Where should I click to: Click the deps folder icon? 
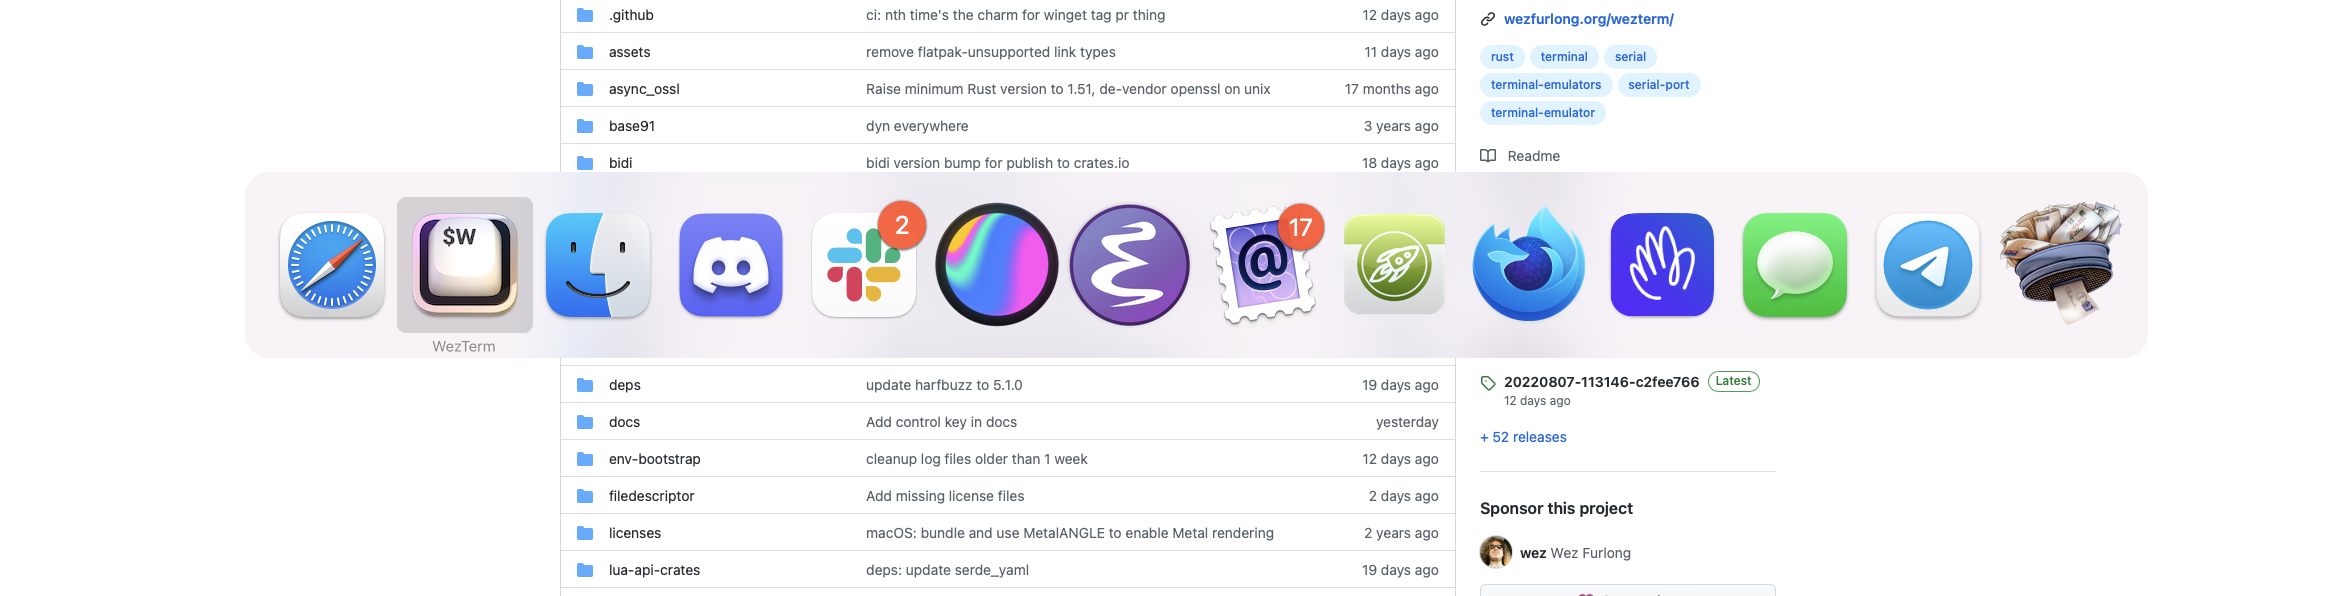coord(585,385)
